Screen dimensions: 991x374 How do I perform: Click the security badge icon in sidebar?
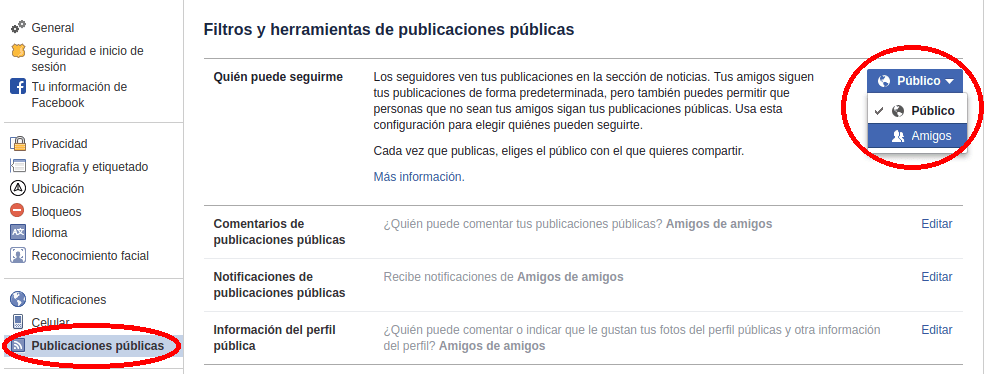pos(18,51)
